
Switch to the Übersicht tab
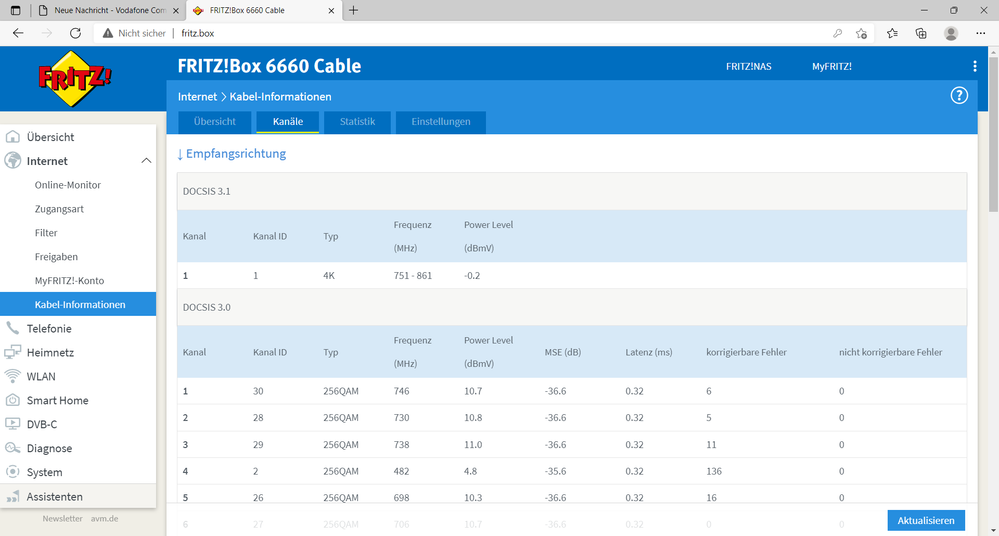(215, 122)
